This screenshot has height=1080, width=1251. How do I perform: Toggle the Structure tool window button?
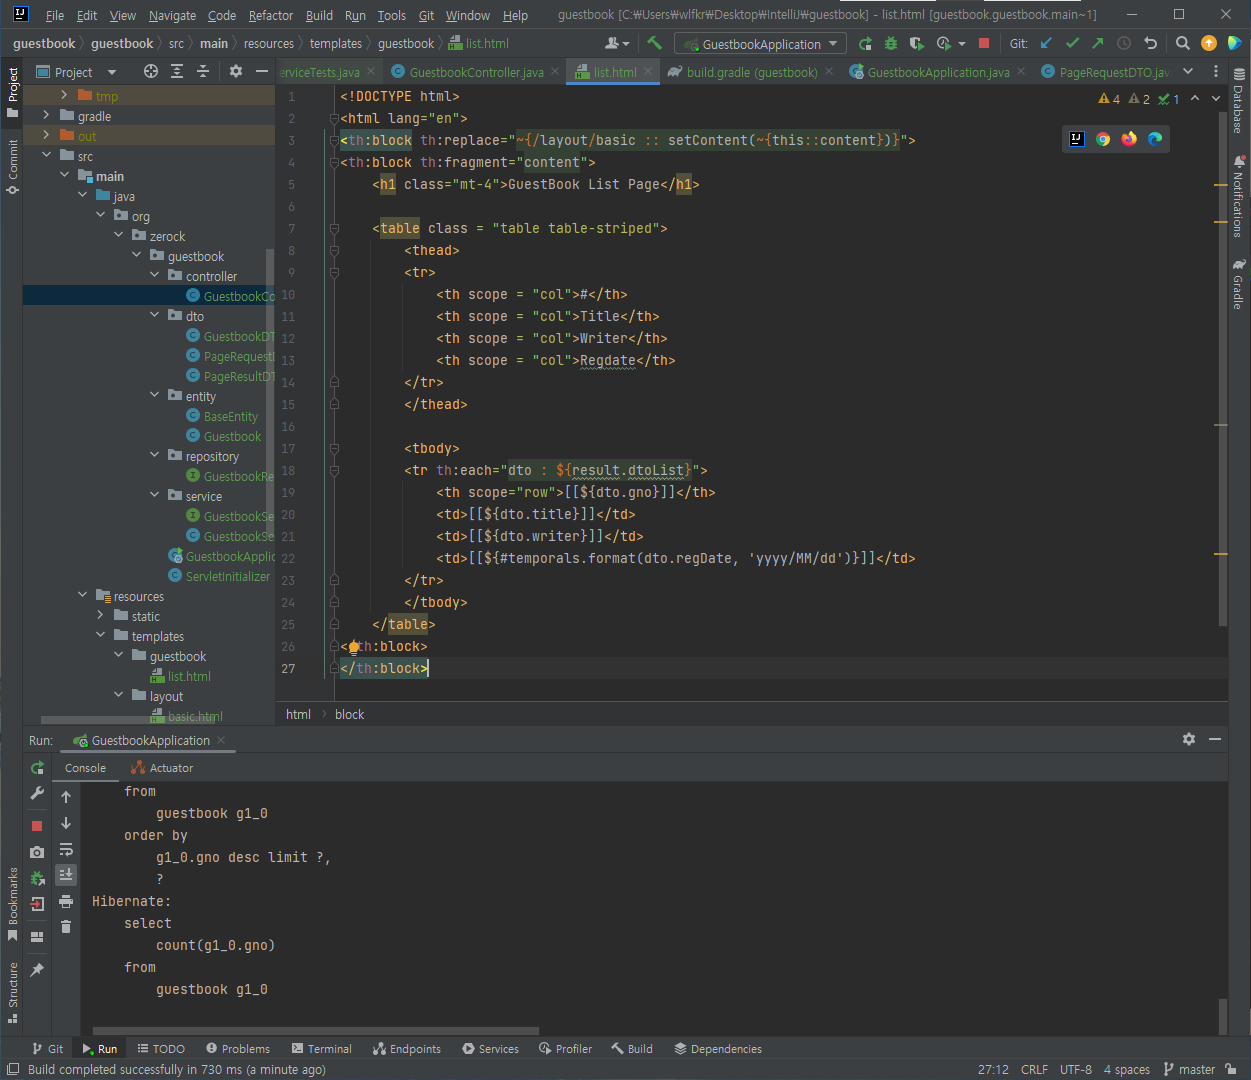coord(12,992)
